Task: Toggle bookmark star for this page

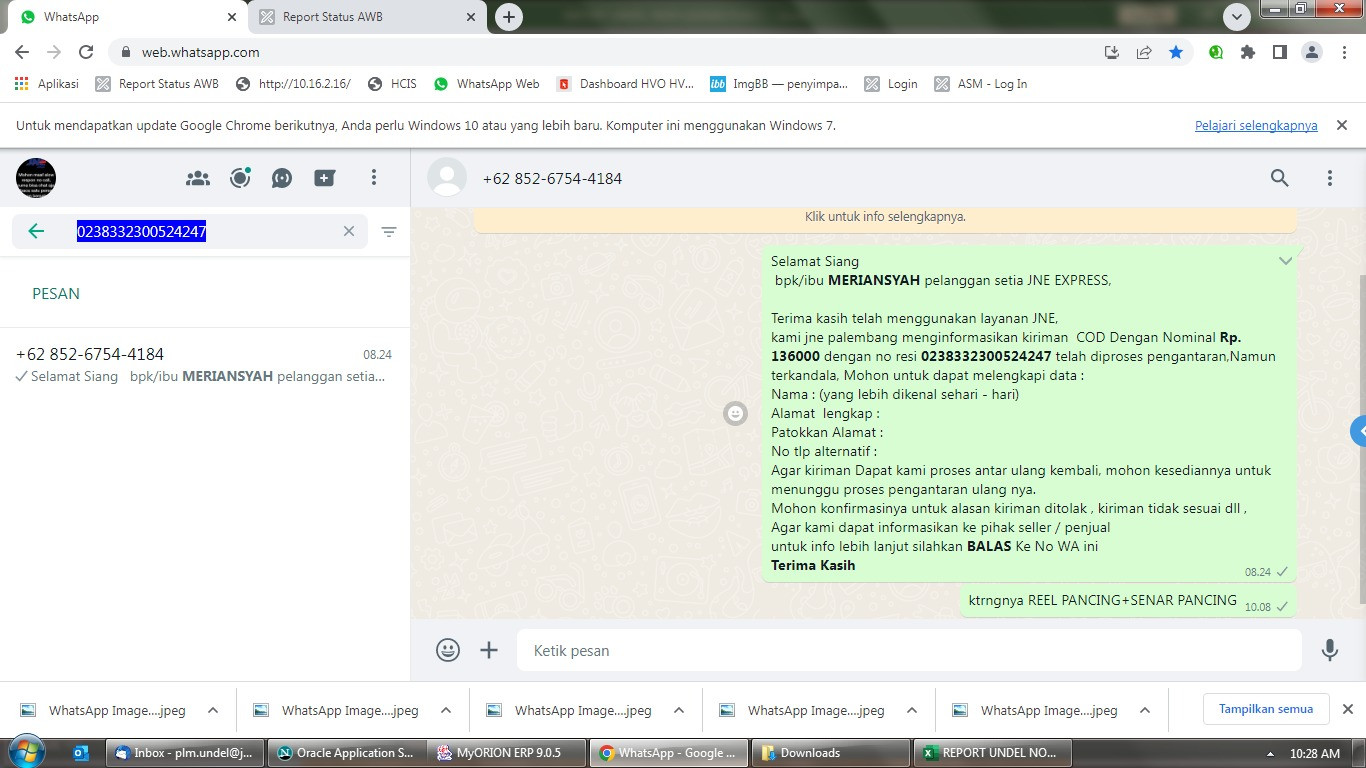Action: (x=1176, y=52)
